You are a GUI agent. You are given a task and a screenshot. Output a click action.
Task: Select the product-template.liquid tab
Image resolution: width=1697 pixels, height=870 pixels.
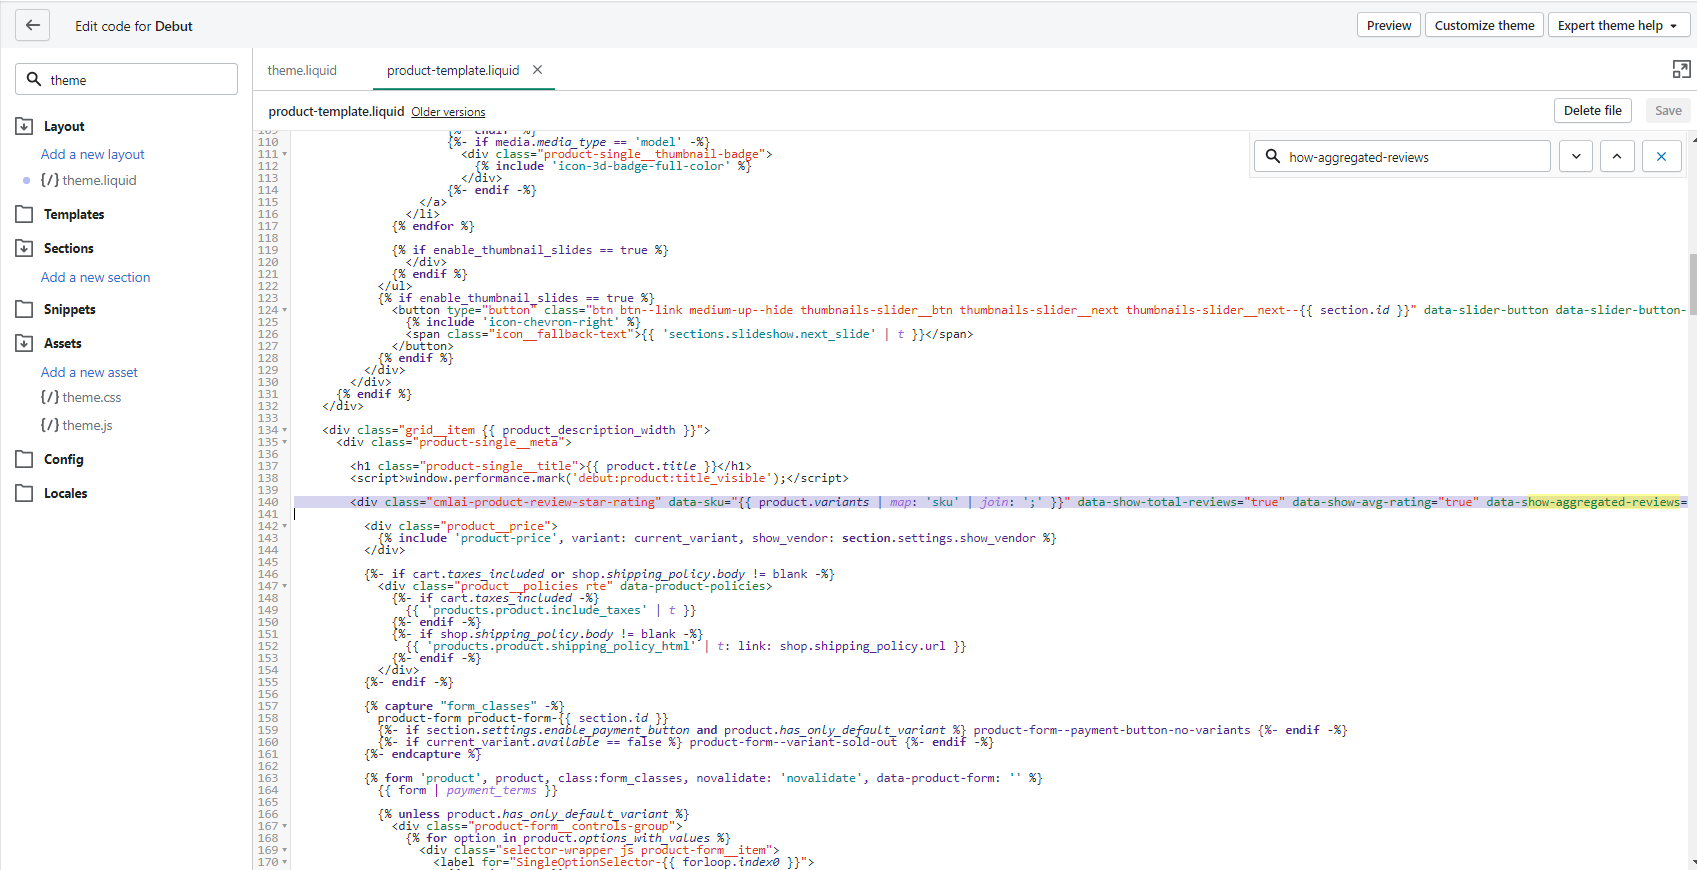pos(453,70)
